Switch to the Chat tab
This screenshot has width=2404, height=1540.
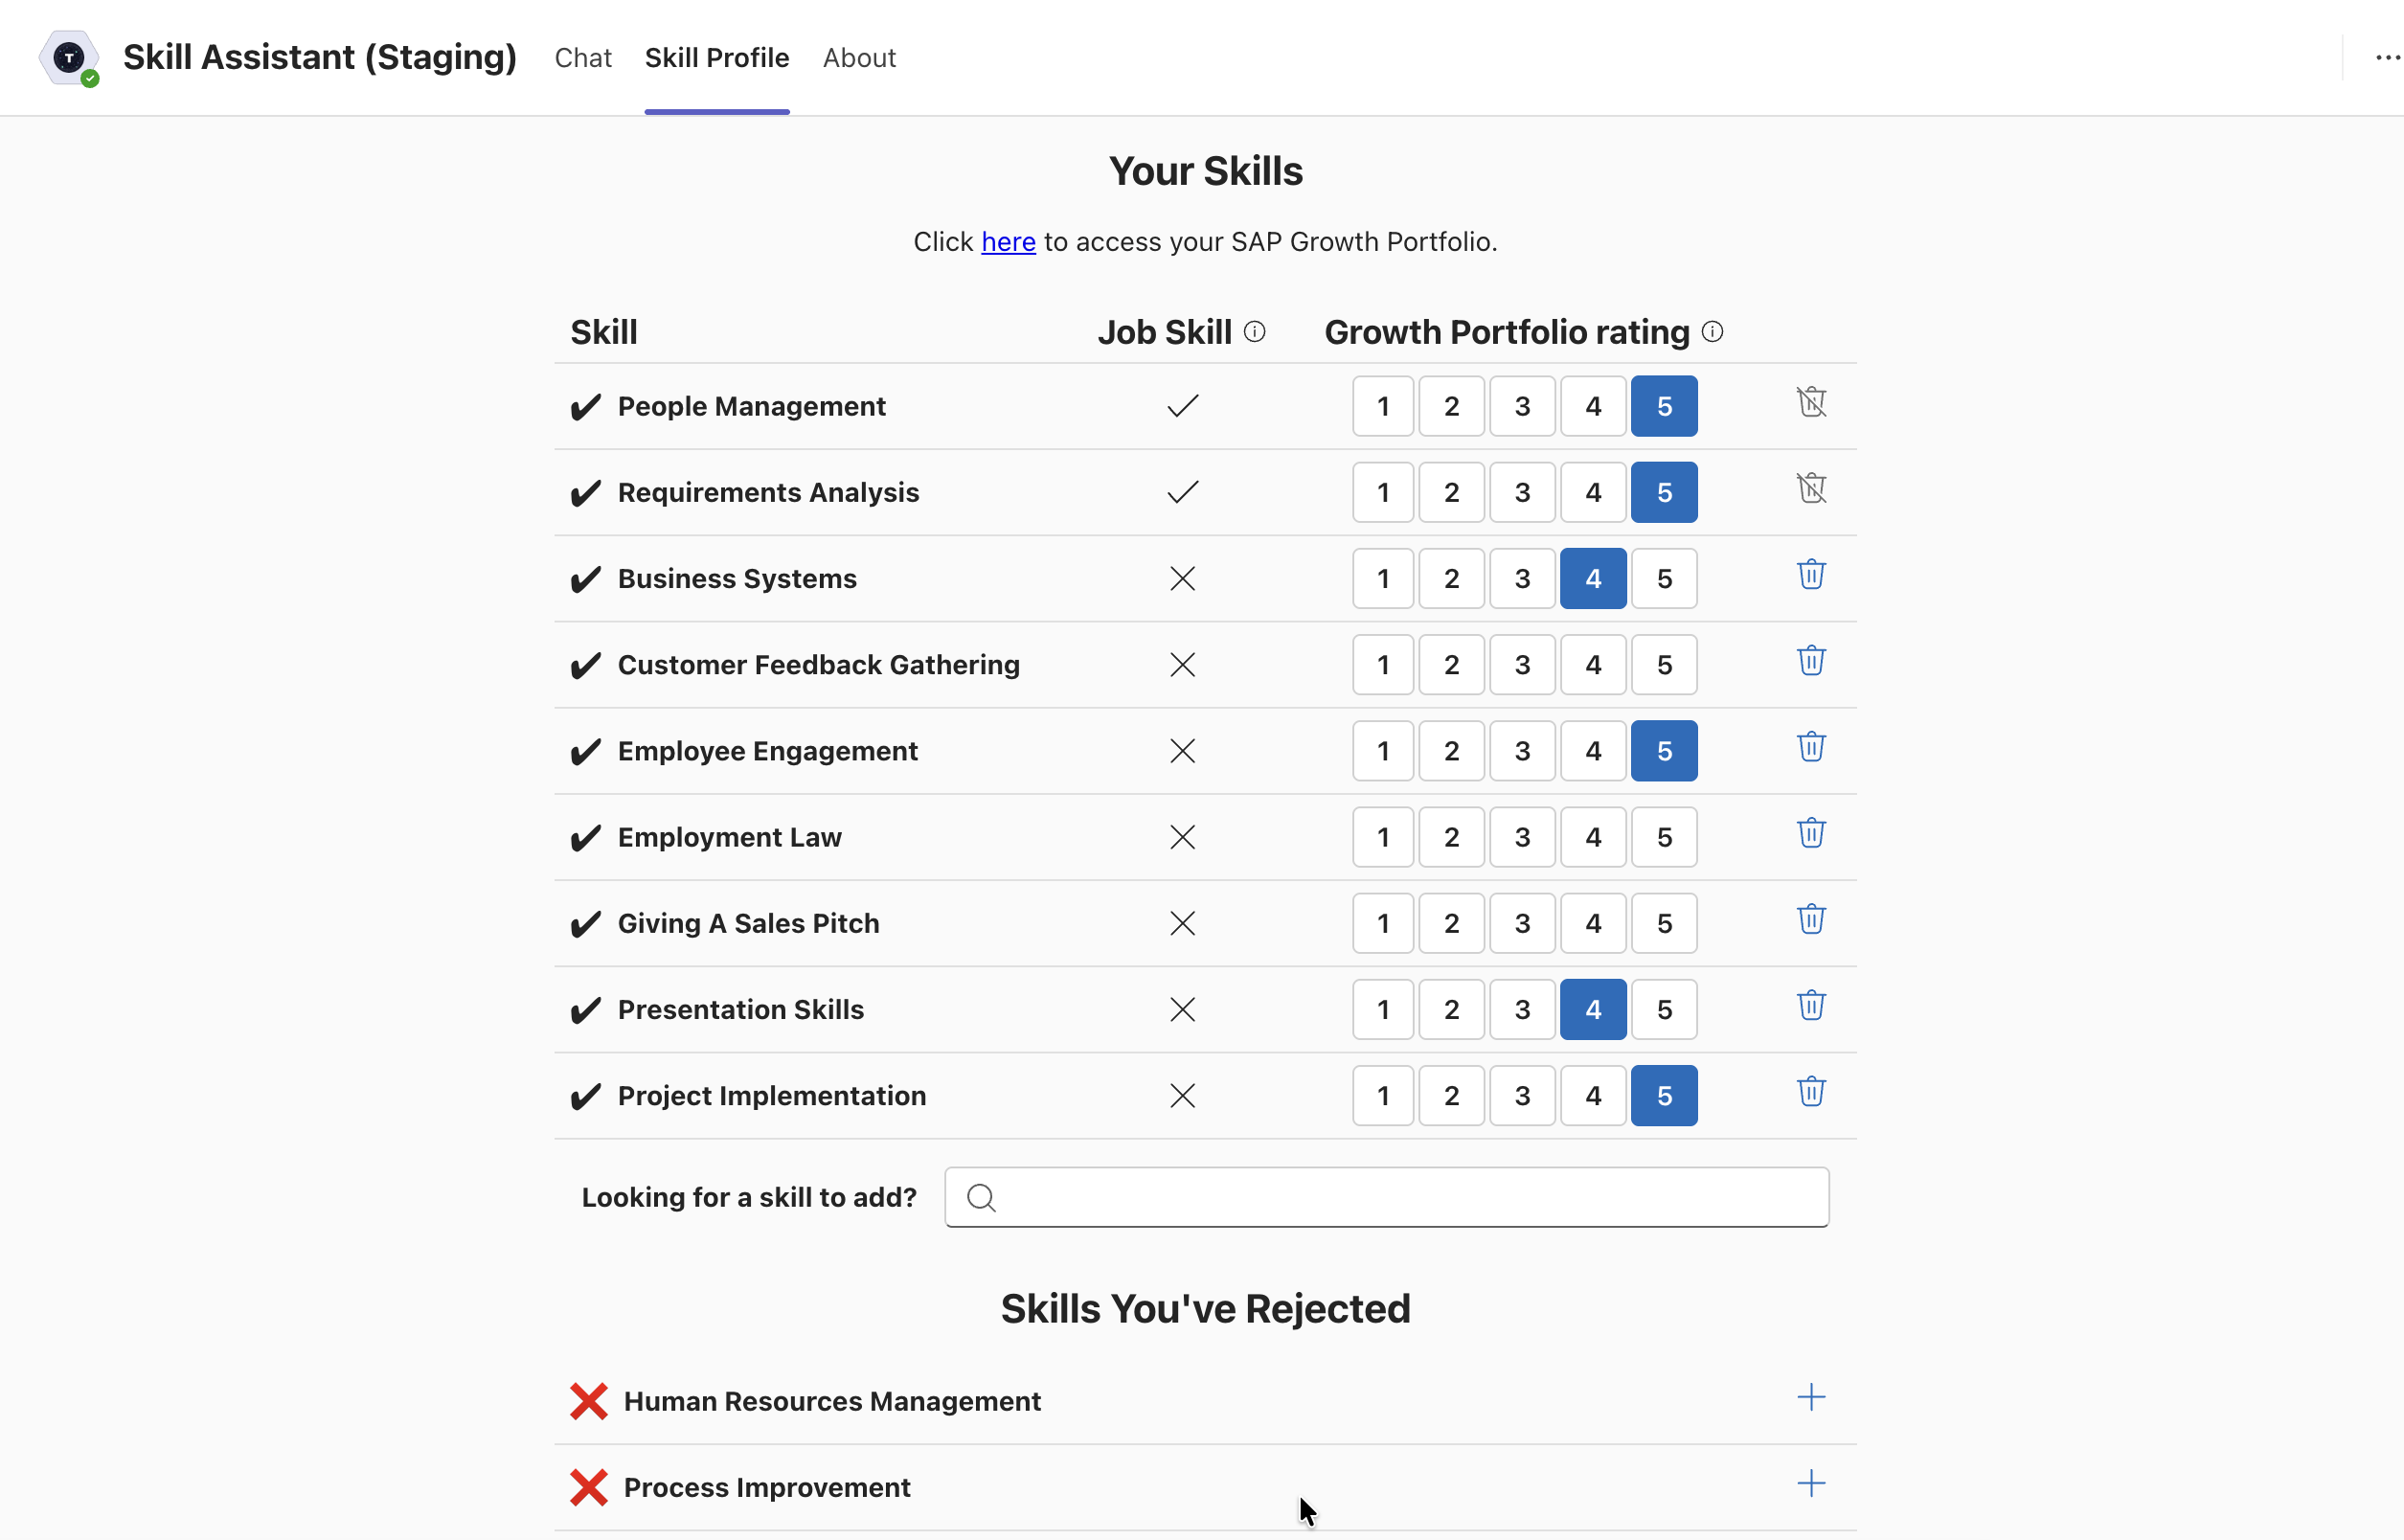[583, 57]
